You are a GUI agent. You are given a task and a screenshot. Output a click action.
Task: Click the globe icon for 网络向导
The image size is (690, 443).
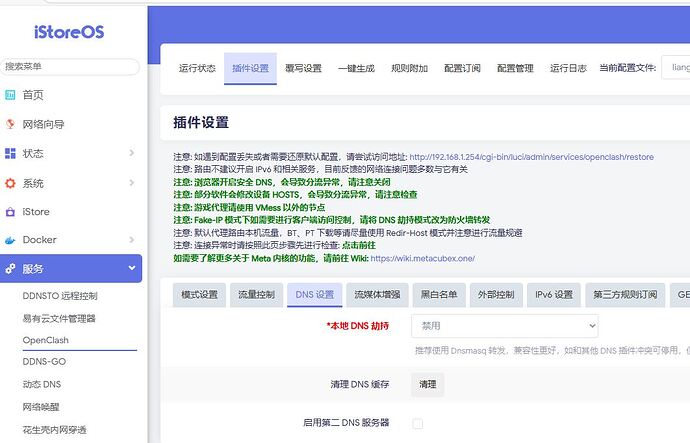pos(11,125)
